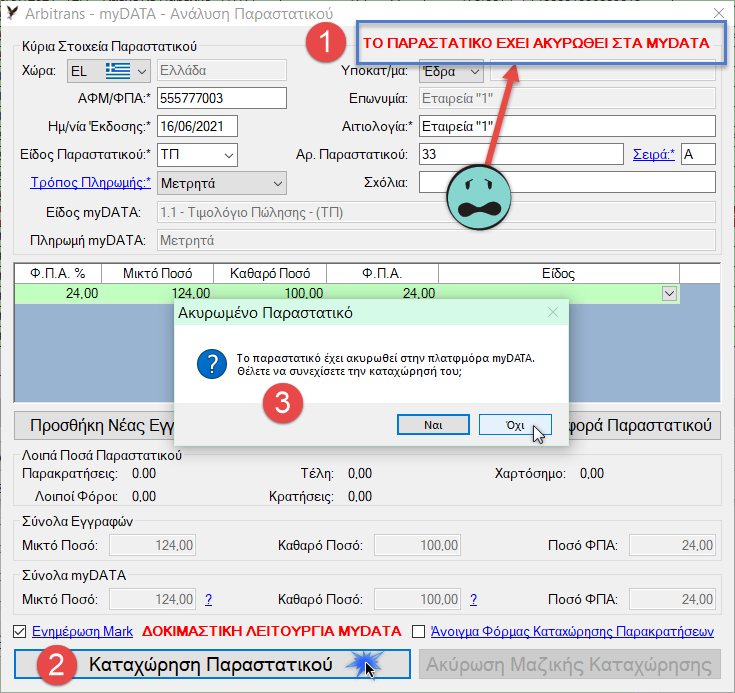The height and width of the screenshot is (693, 735).
Task: Click the Σύνολα myDATA Ποσό ΦΠΑ field
Action: 672,599
